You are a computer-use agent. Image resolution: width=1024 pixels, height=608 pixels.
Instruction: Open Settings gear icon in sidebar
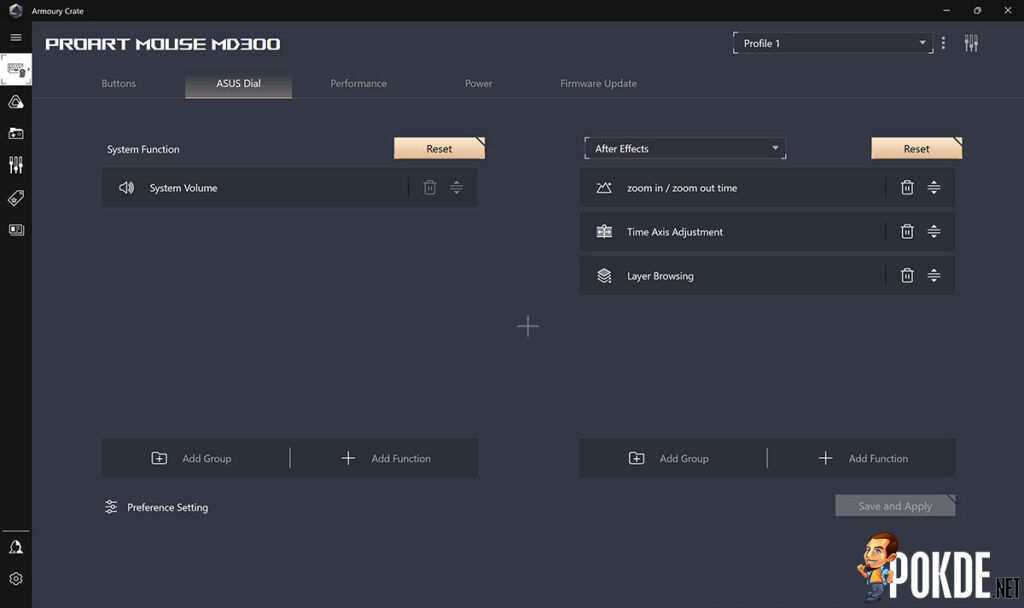click(16, 579)
